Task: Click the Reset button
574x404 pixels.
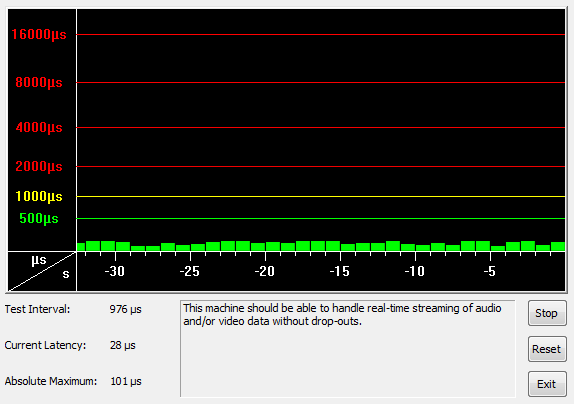Action: coord(547,349)
